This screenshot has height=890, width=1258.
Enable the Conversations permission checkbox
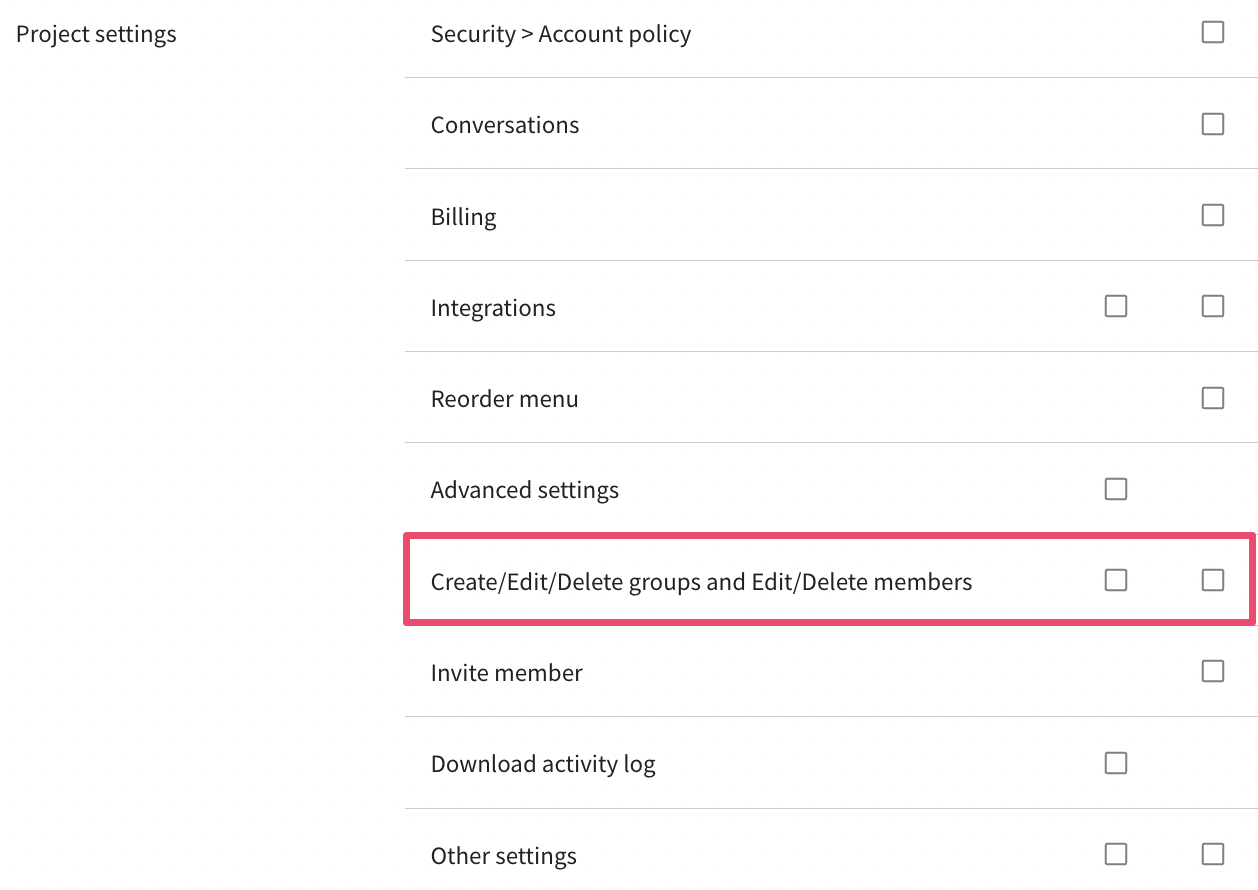click(1212, 124)
